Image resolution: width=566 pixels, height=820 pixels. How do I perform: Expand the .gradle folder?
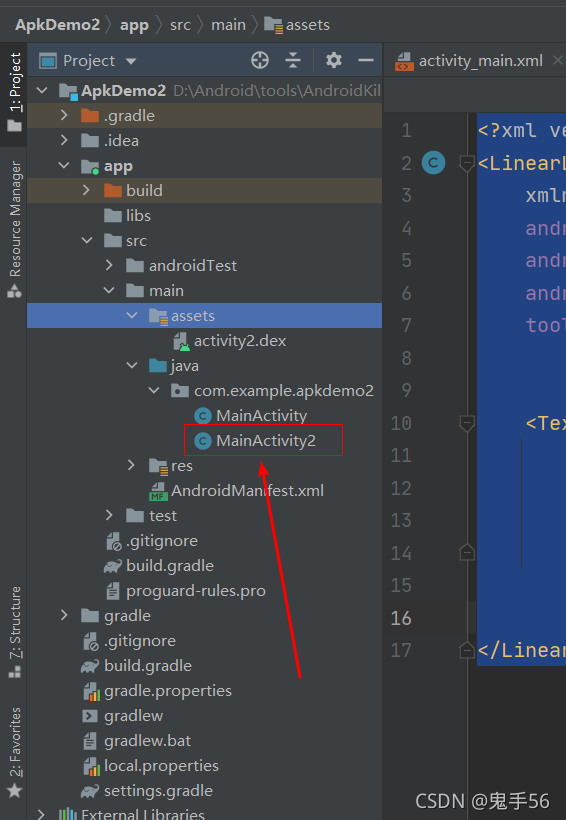click(64, 115)
